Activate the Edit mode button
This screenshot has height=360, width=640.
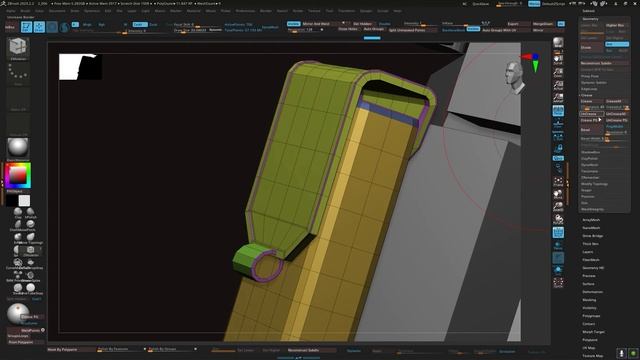click(x=27, y=27)
